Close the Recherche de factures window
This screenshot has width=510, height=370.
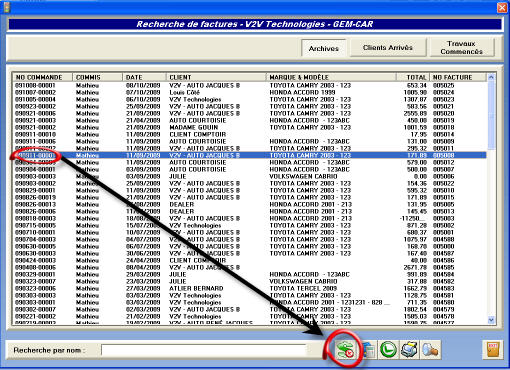tap(502, 7)
